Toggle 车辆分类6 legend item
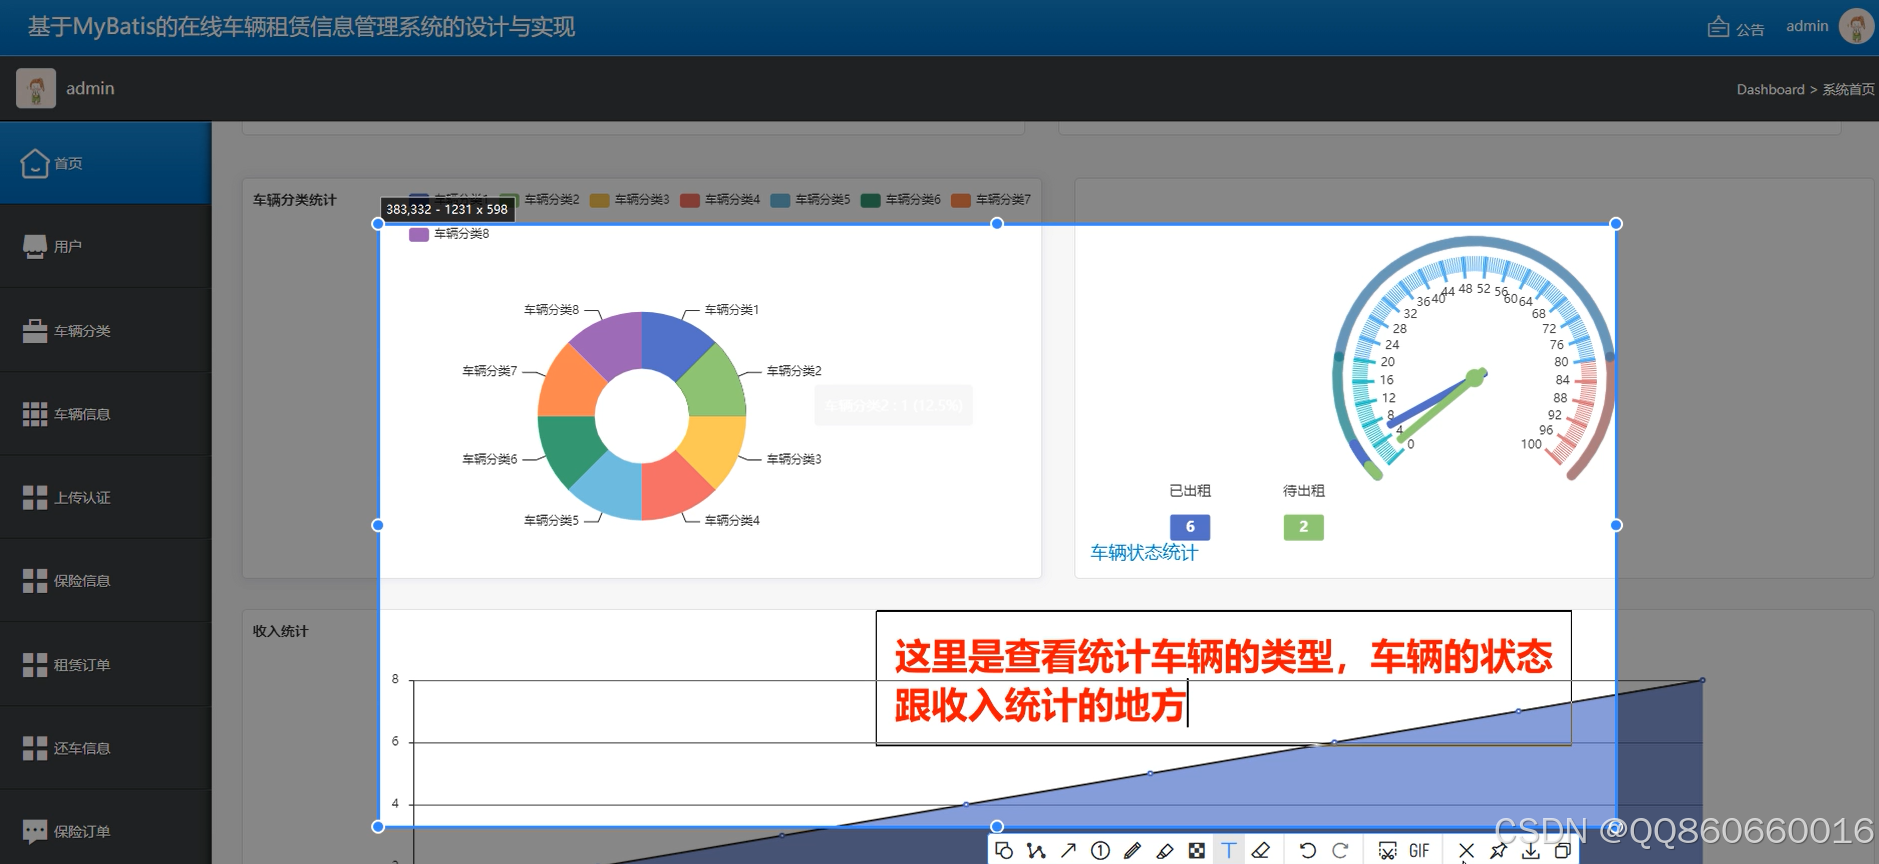Viewport: 1879px width, 864px height. pos(901,200)
